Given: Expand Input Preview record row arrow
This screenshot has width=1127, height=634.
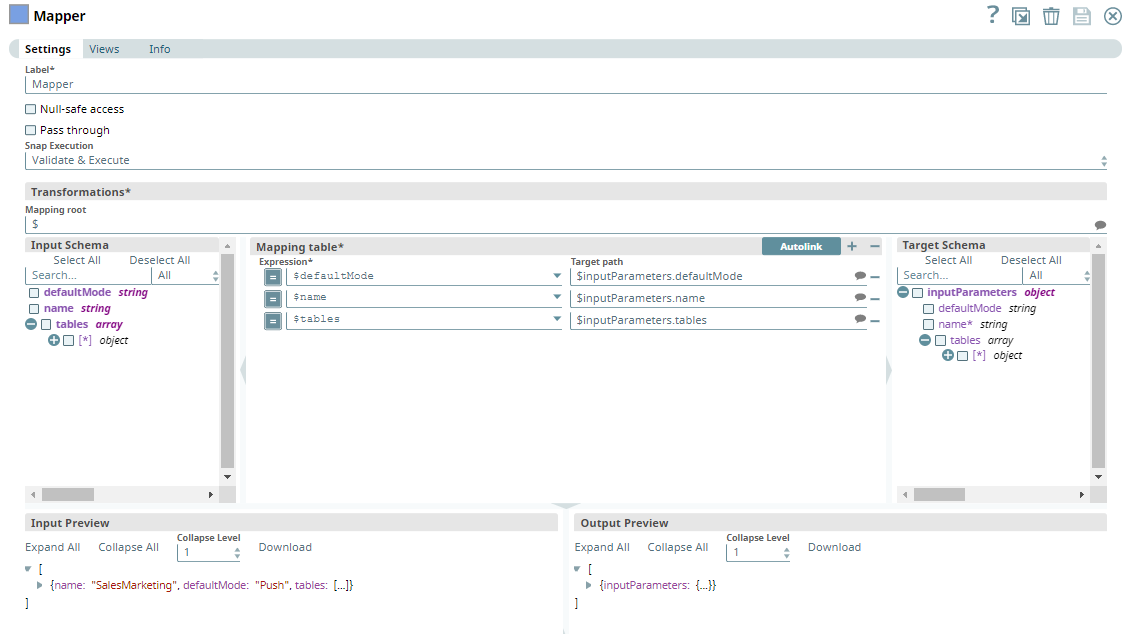Looking at the screenshot, I should pos(40,585).
